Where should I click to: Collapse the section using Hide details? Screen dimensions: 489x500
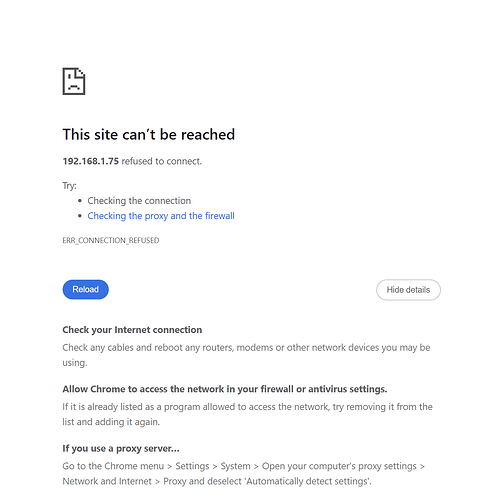[x=408, y=290]
